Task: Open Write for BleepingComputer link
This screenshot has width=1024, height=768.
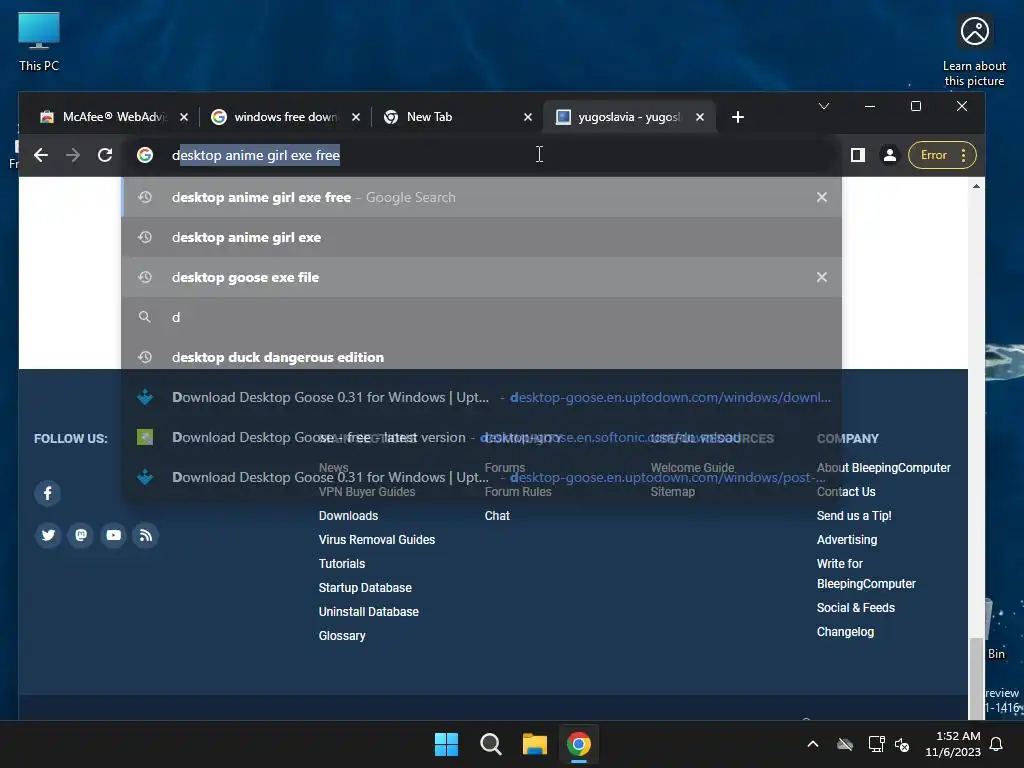Action: 866,573
